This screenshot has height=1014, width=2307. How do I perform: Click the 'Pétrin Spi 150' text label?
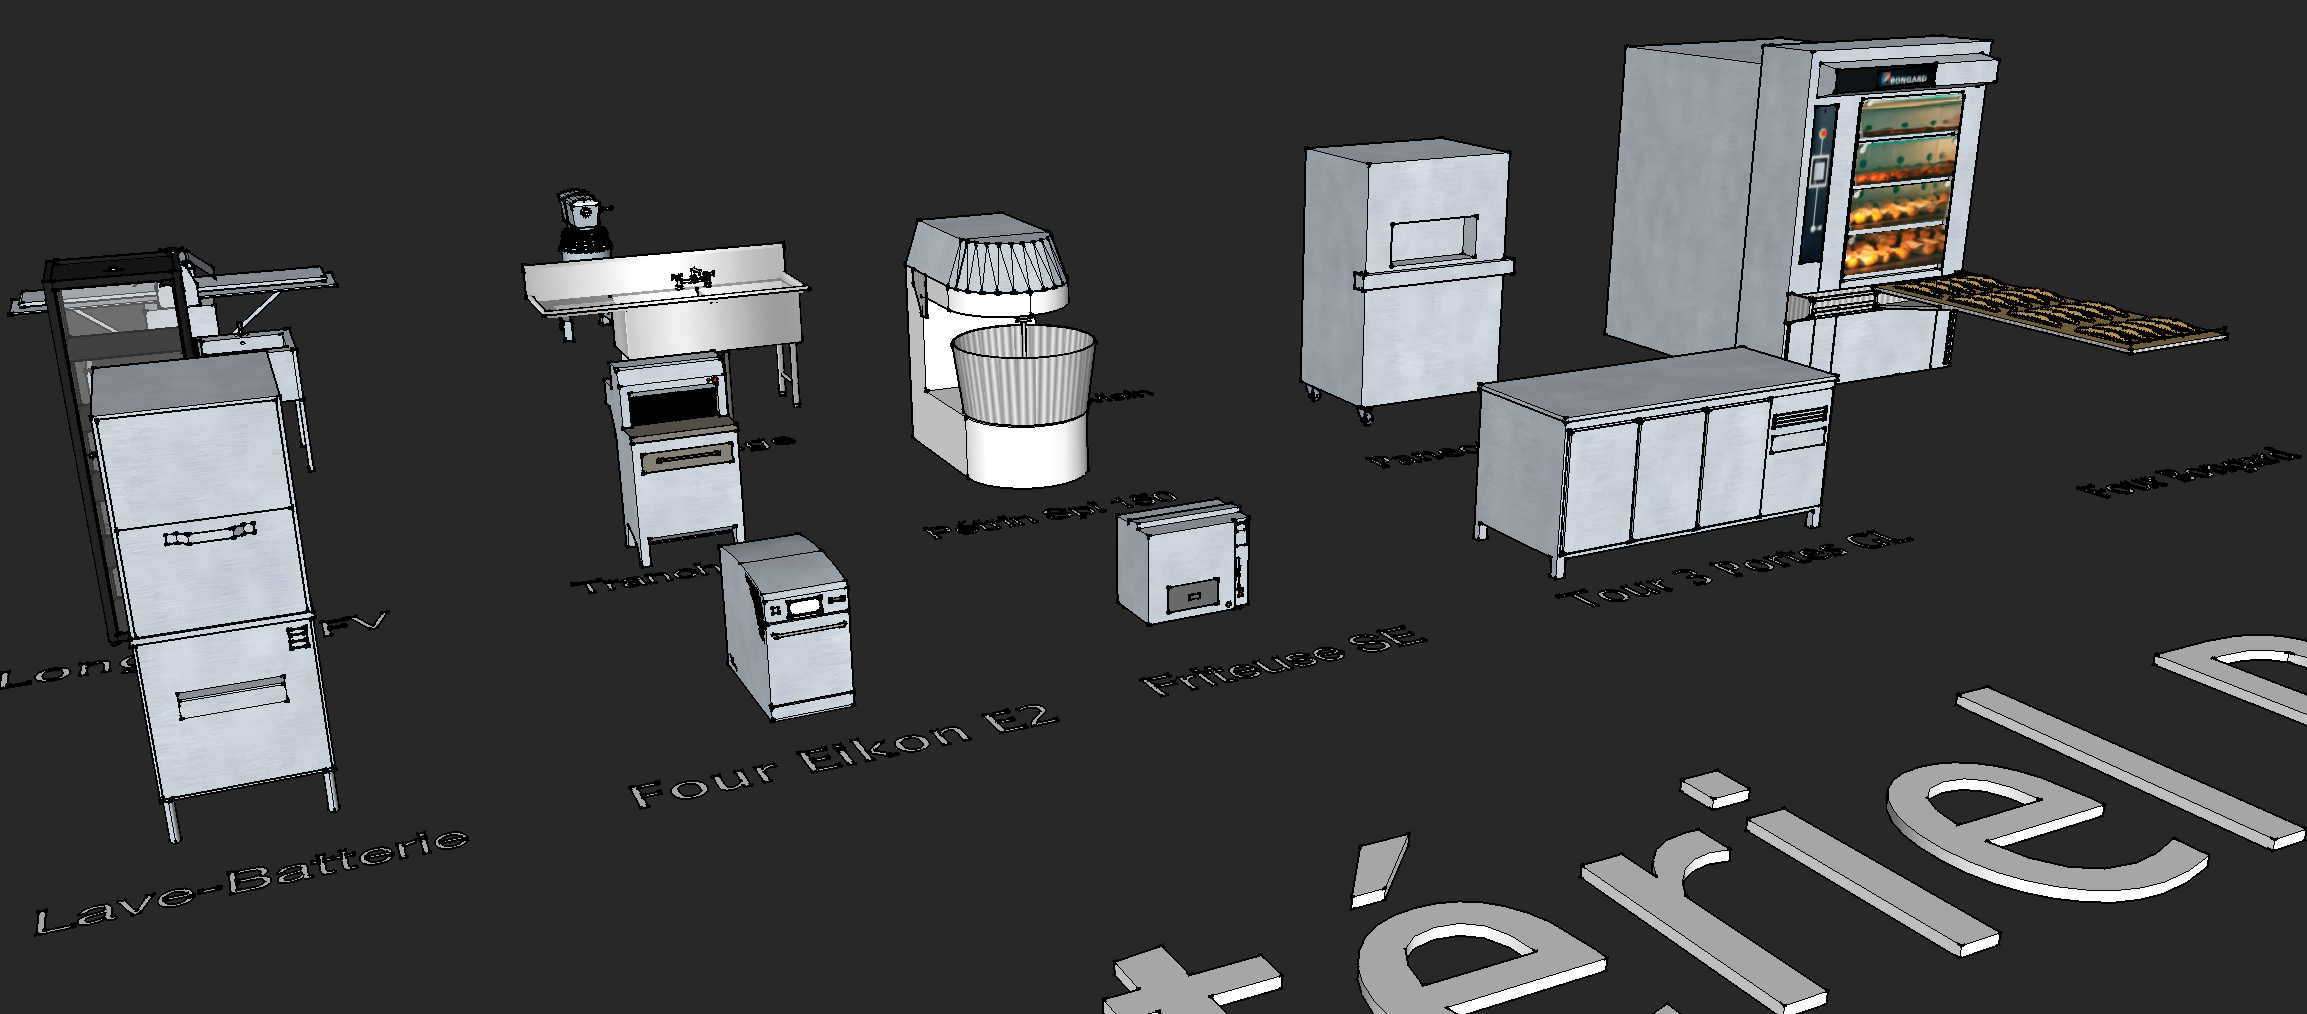[x=1050, y=515]
